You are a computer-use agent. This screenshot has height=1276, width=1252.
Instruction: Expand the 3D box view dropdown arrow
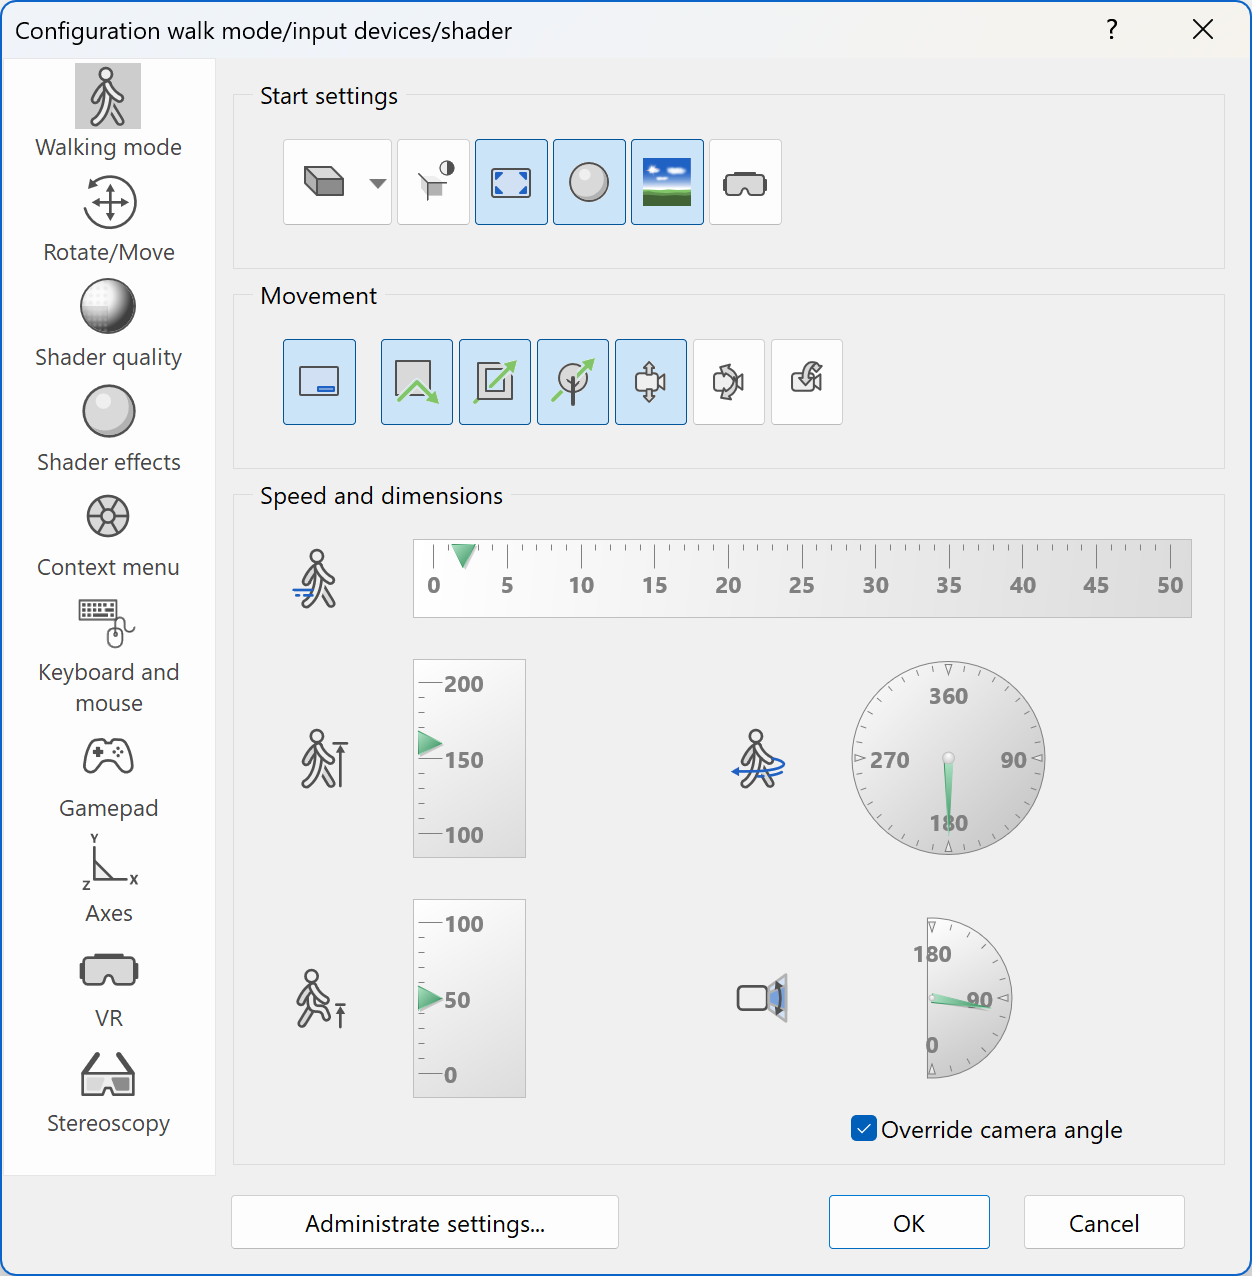coord(377,183)
